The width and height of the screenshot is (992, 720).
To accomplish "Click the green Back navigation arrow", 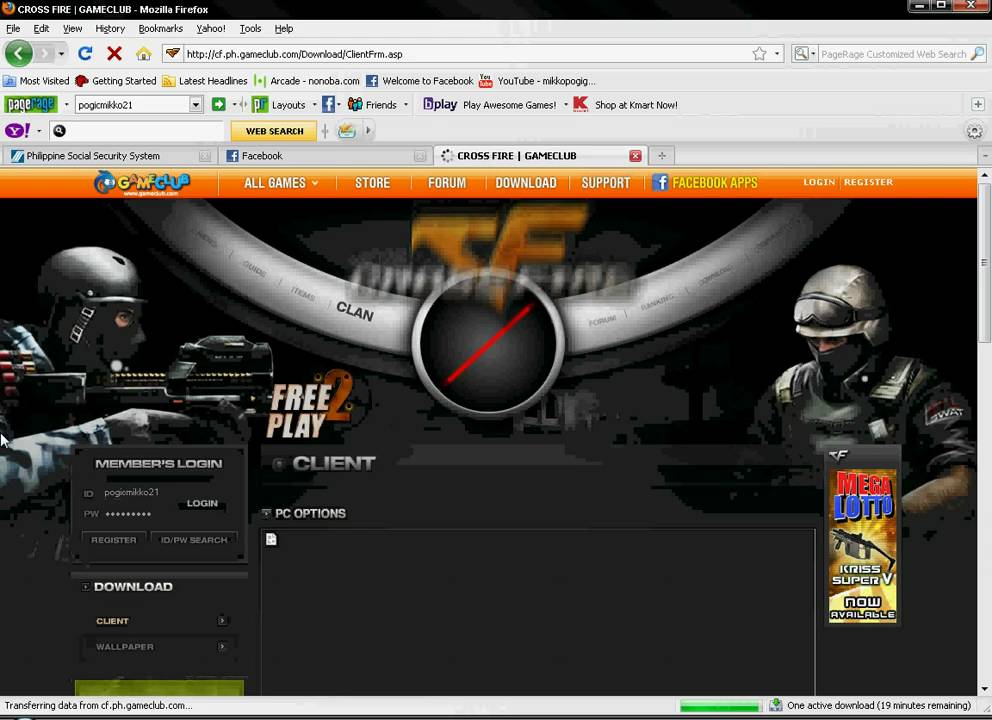I will [18, 54].
